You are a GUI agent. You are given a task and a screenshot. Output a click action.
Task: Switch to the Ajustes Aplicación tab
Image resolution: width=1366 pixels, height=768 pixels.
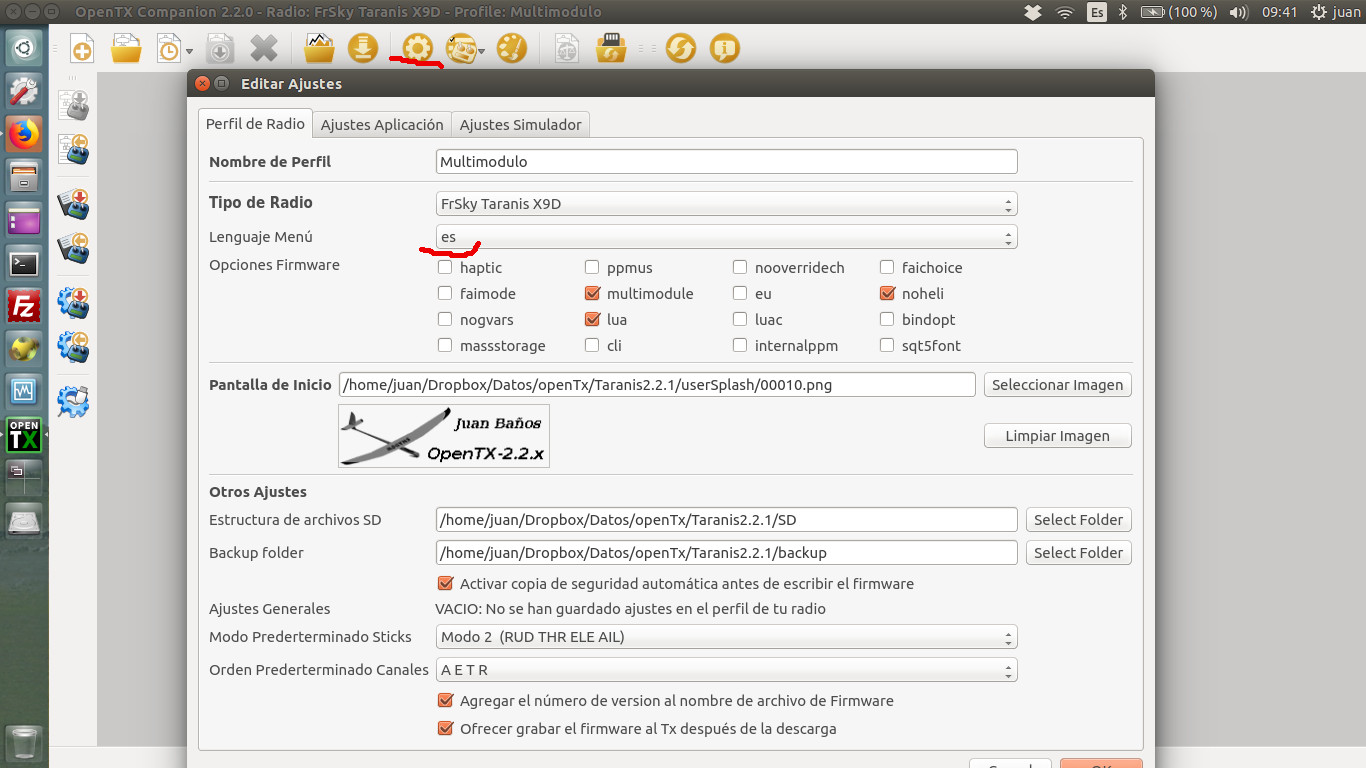click(x=381, y=125)
